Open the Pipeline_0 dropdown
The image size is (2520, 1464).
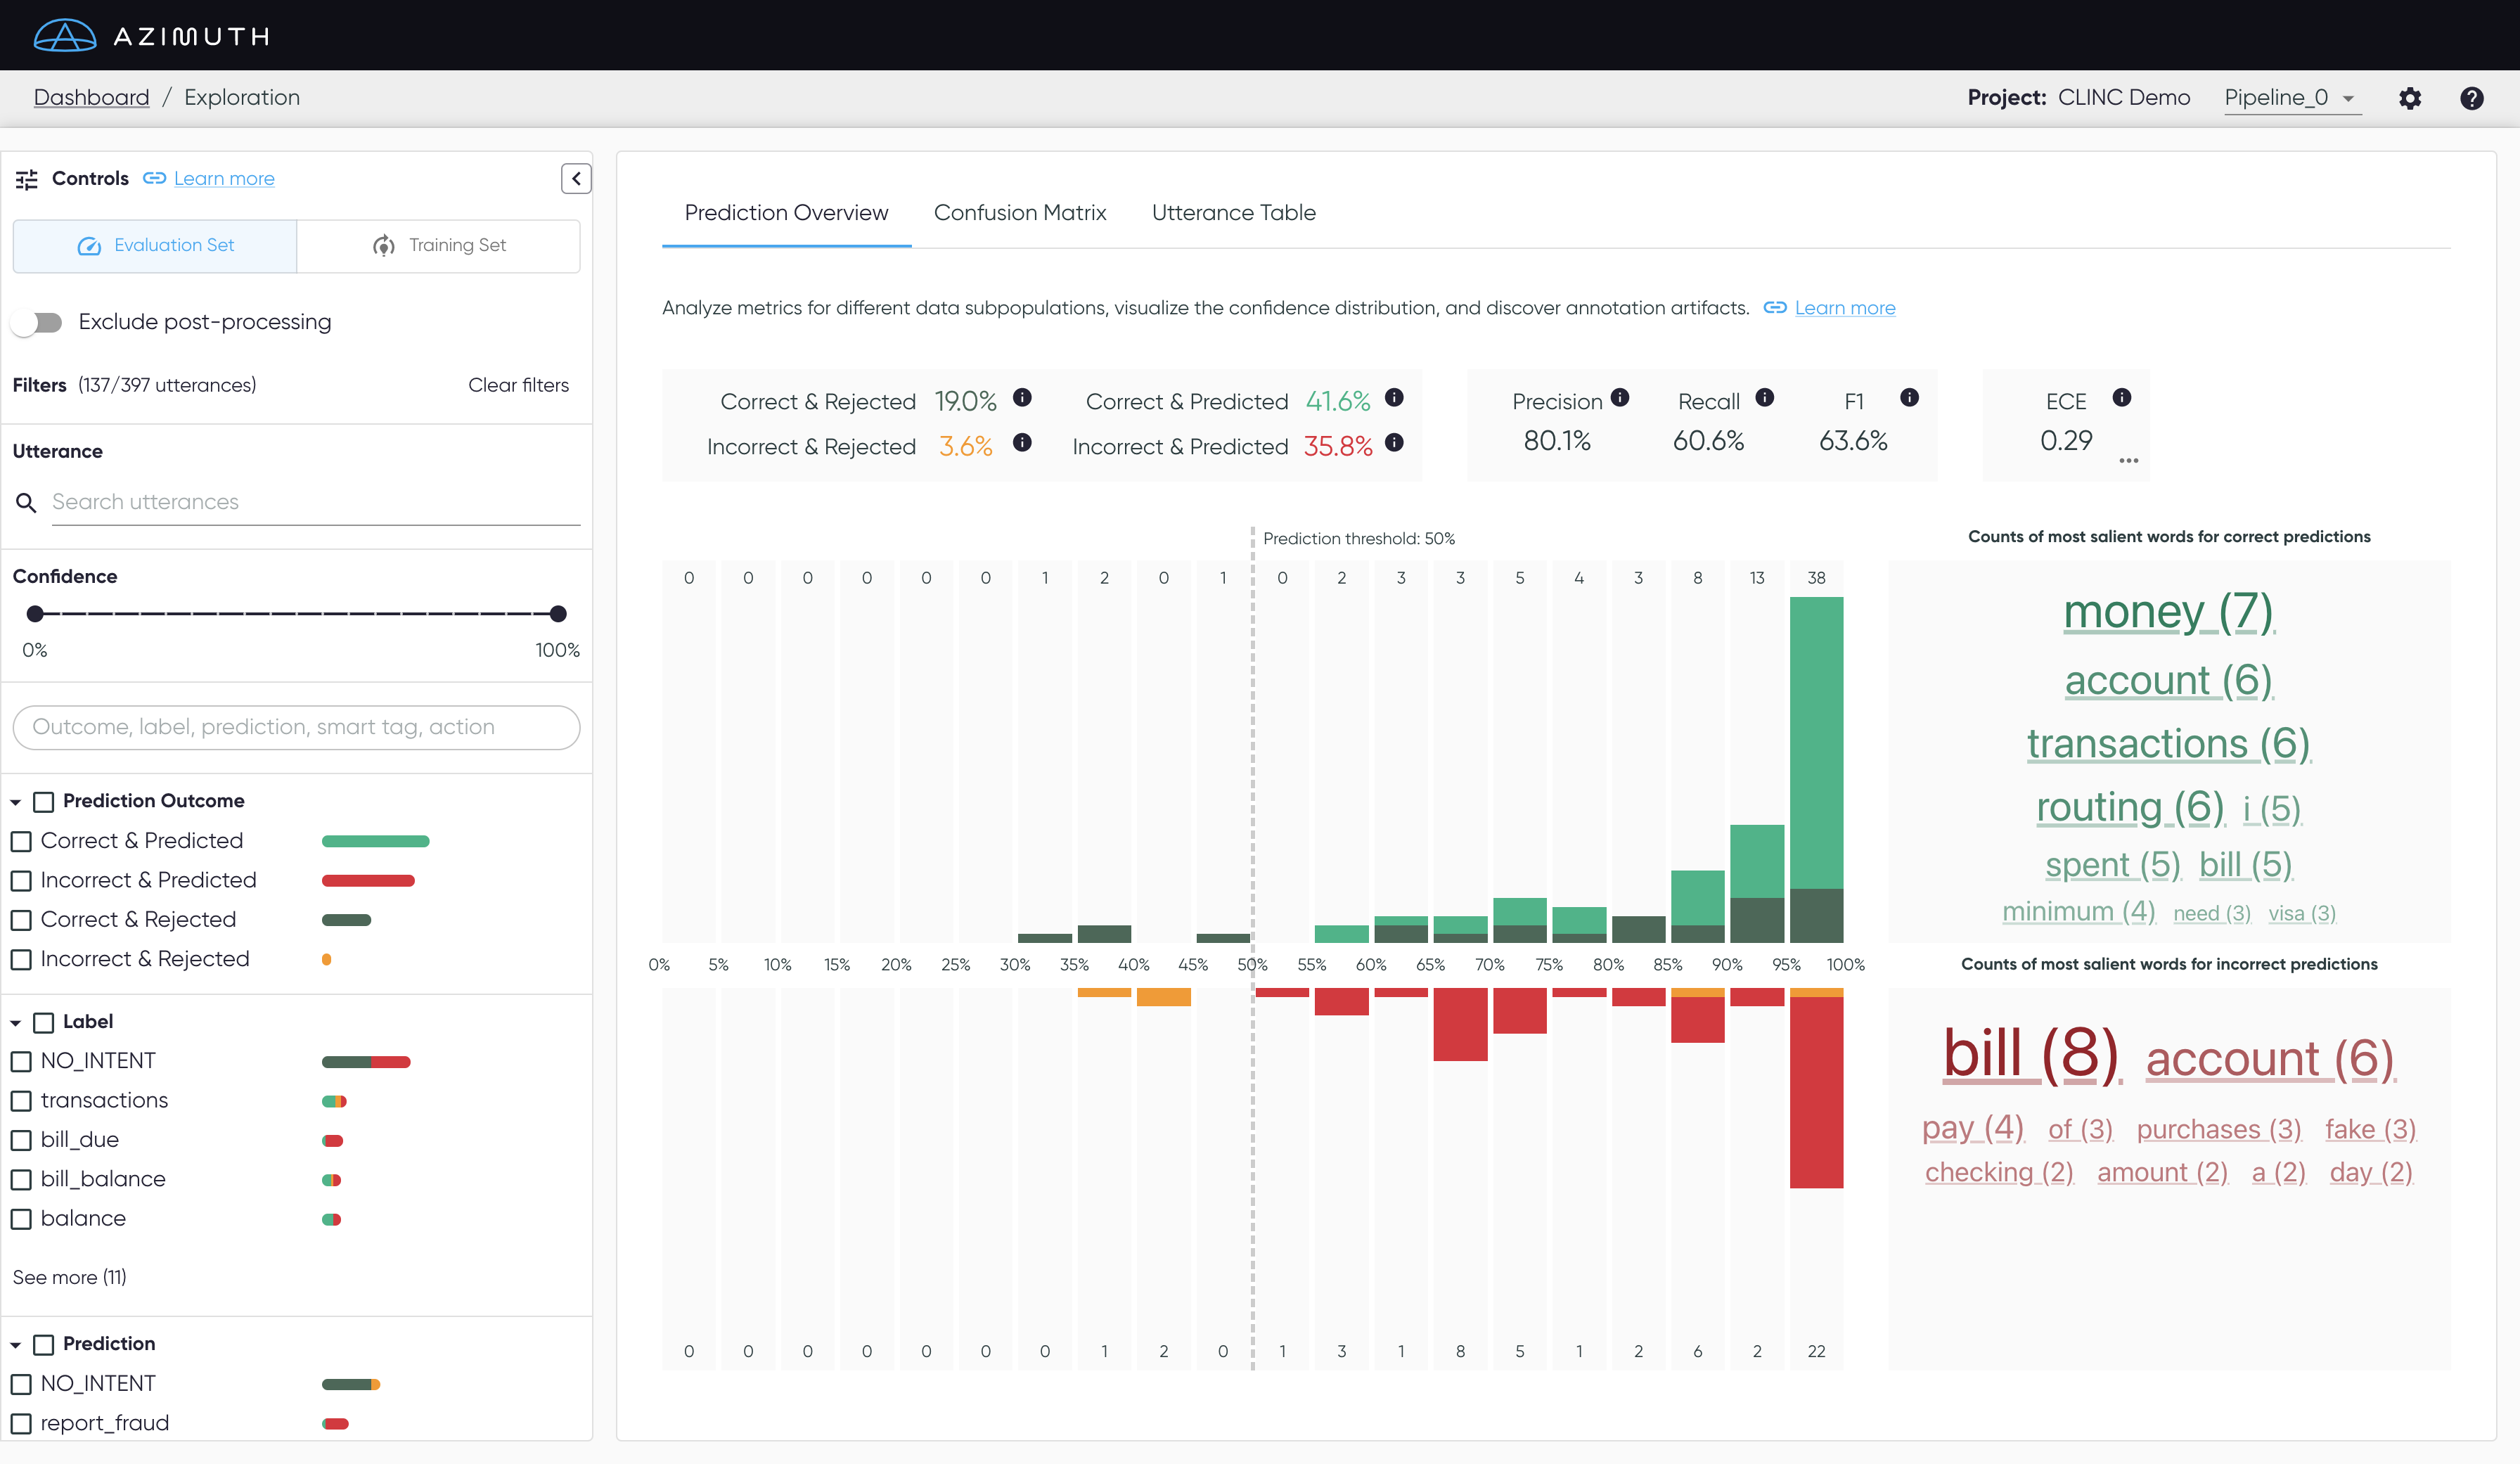click(2290, 98)
